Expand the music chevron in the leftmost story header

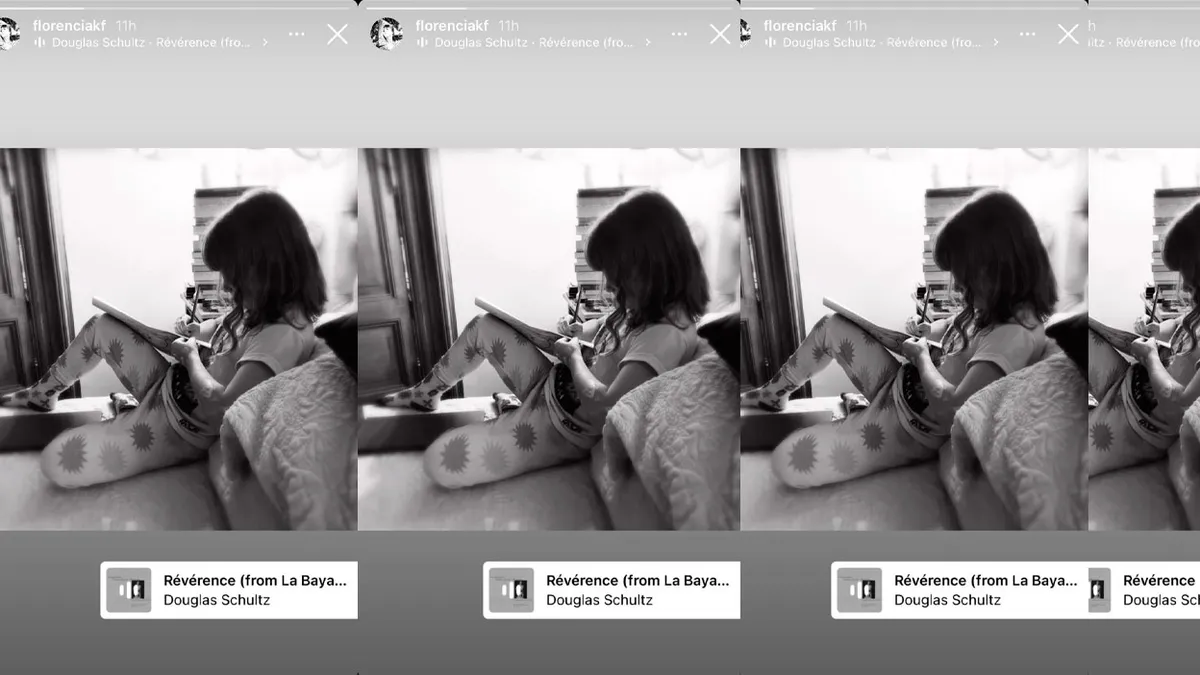coord(265,43)
